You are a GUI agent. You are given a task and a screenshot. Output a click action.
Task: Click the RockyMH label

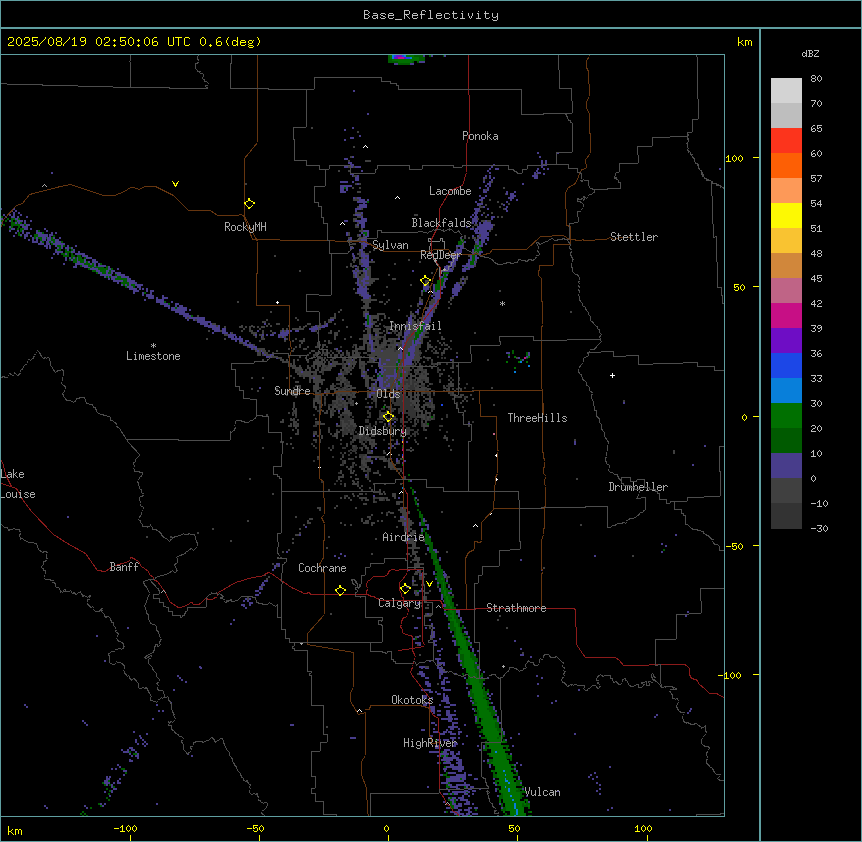pyautogui.click(x=245, y=227)
